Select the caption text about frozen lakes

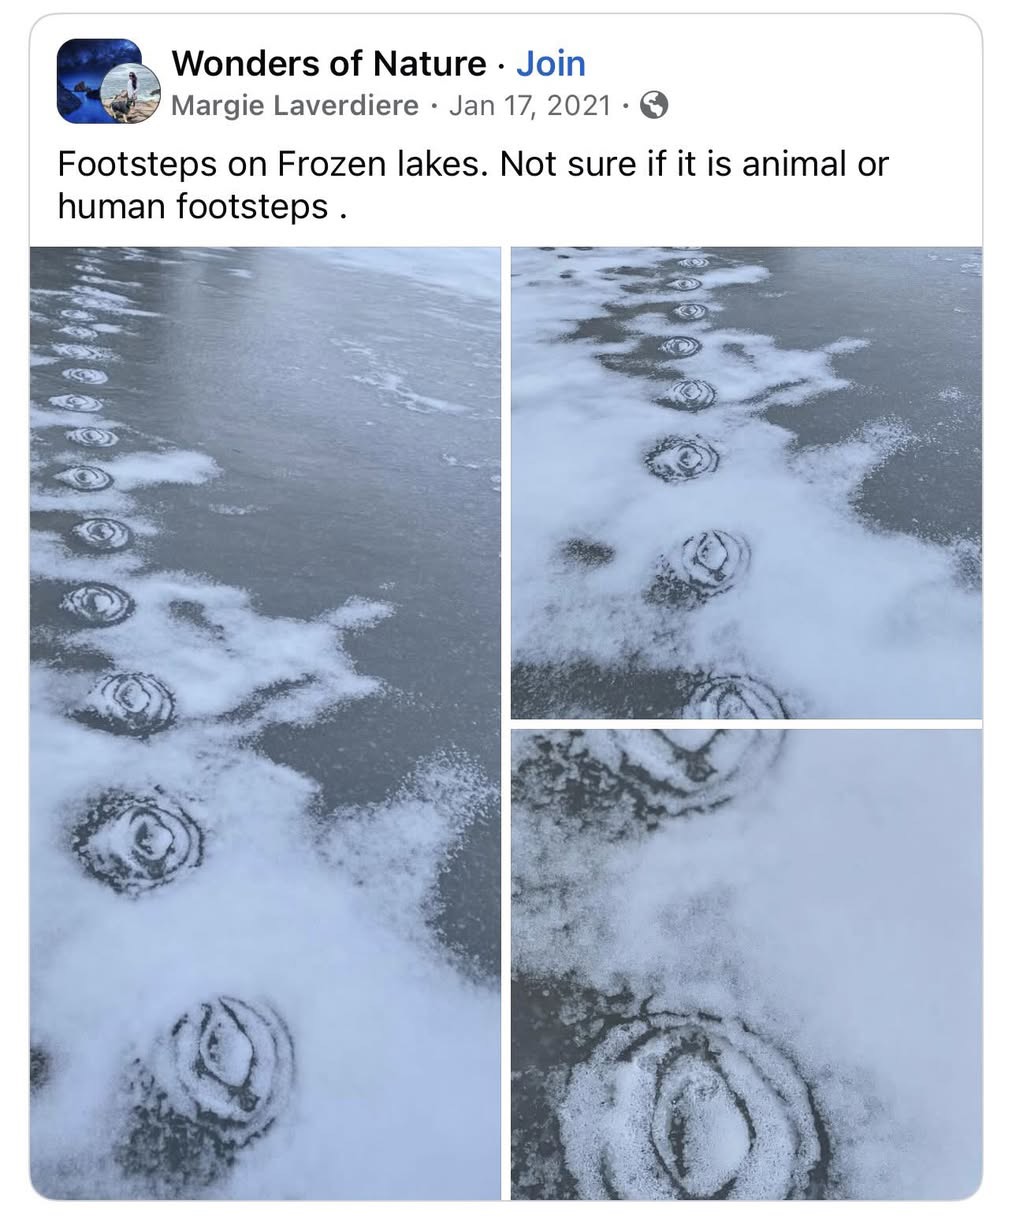tap(473, 185)
